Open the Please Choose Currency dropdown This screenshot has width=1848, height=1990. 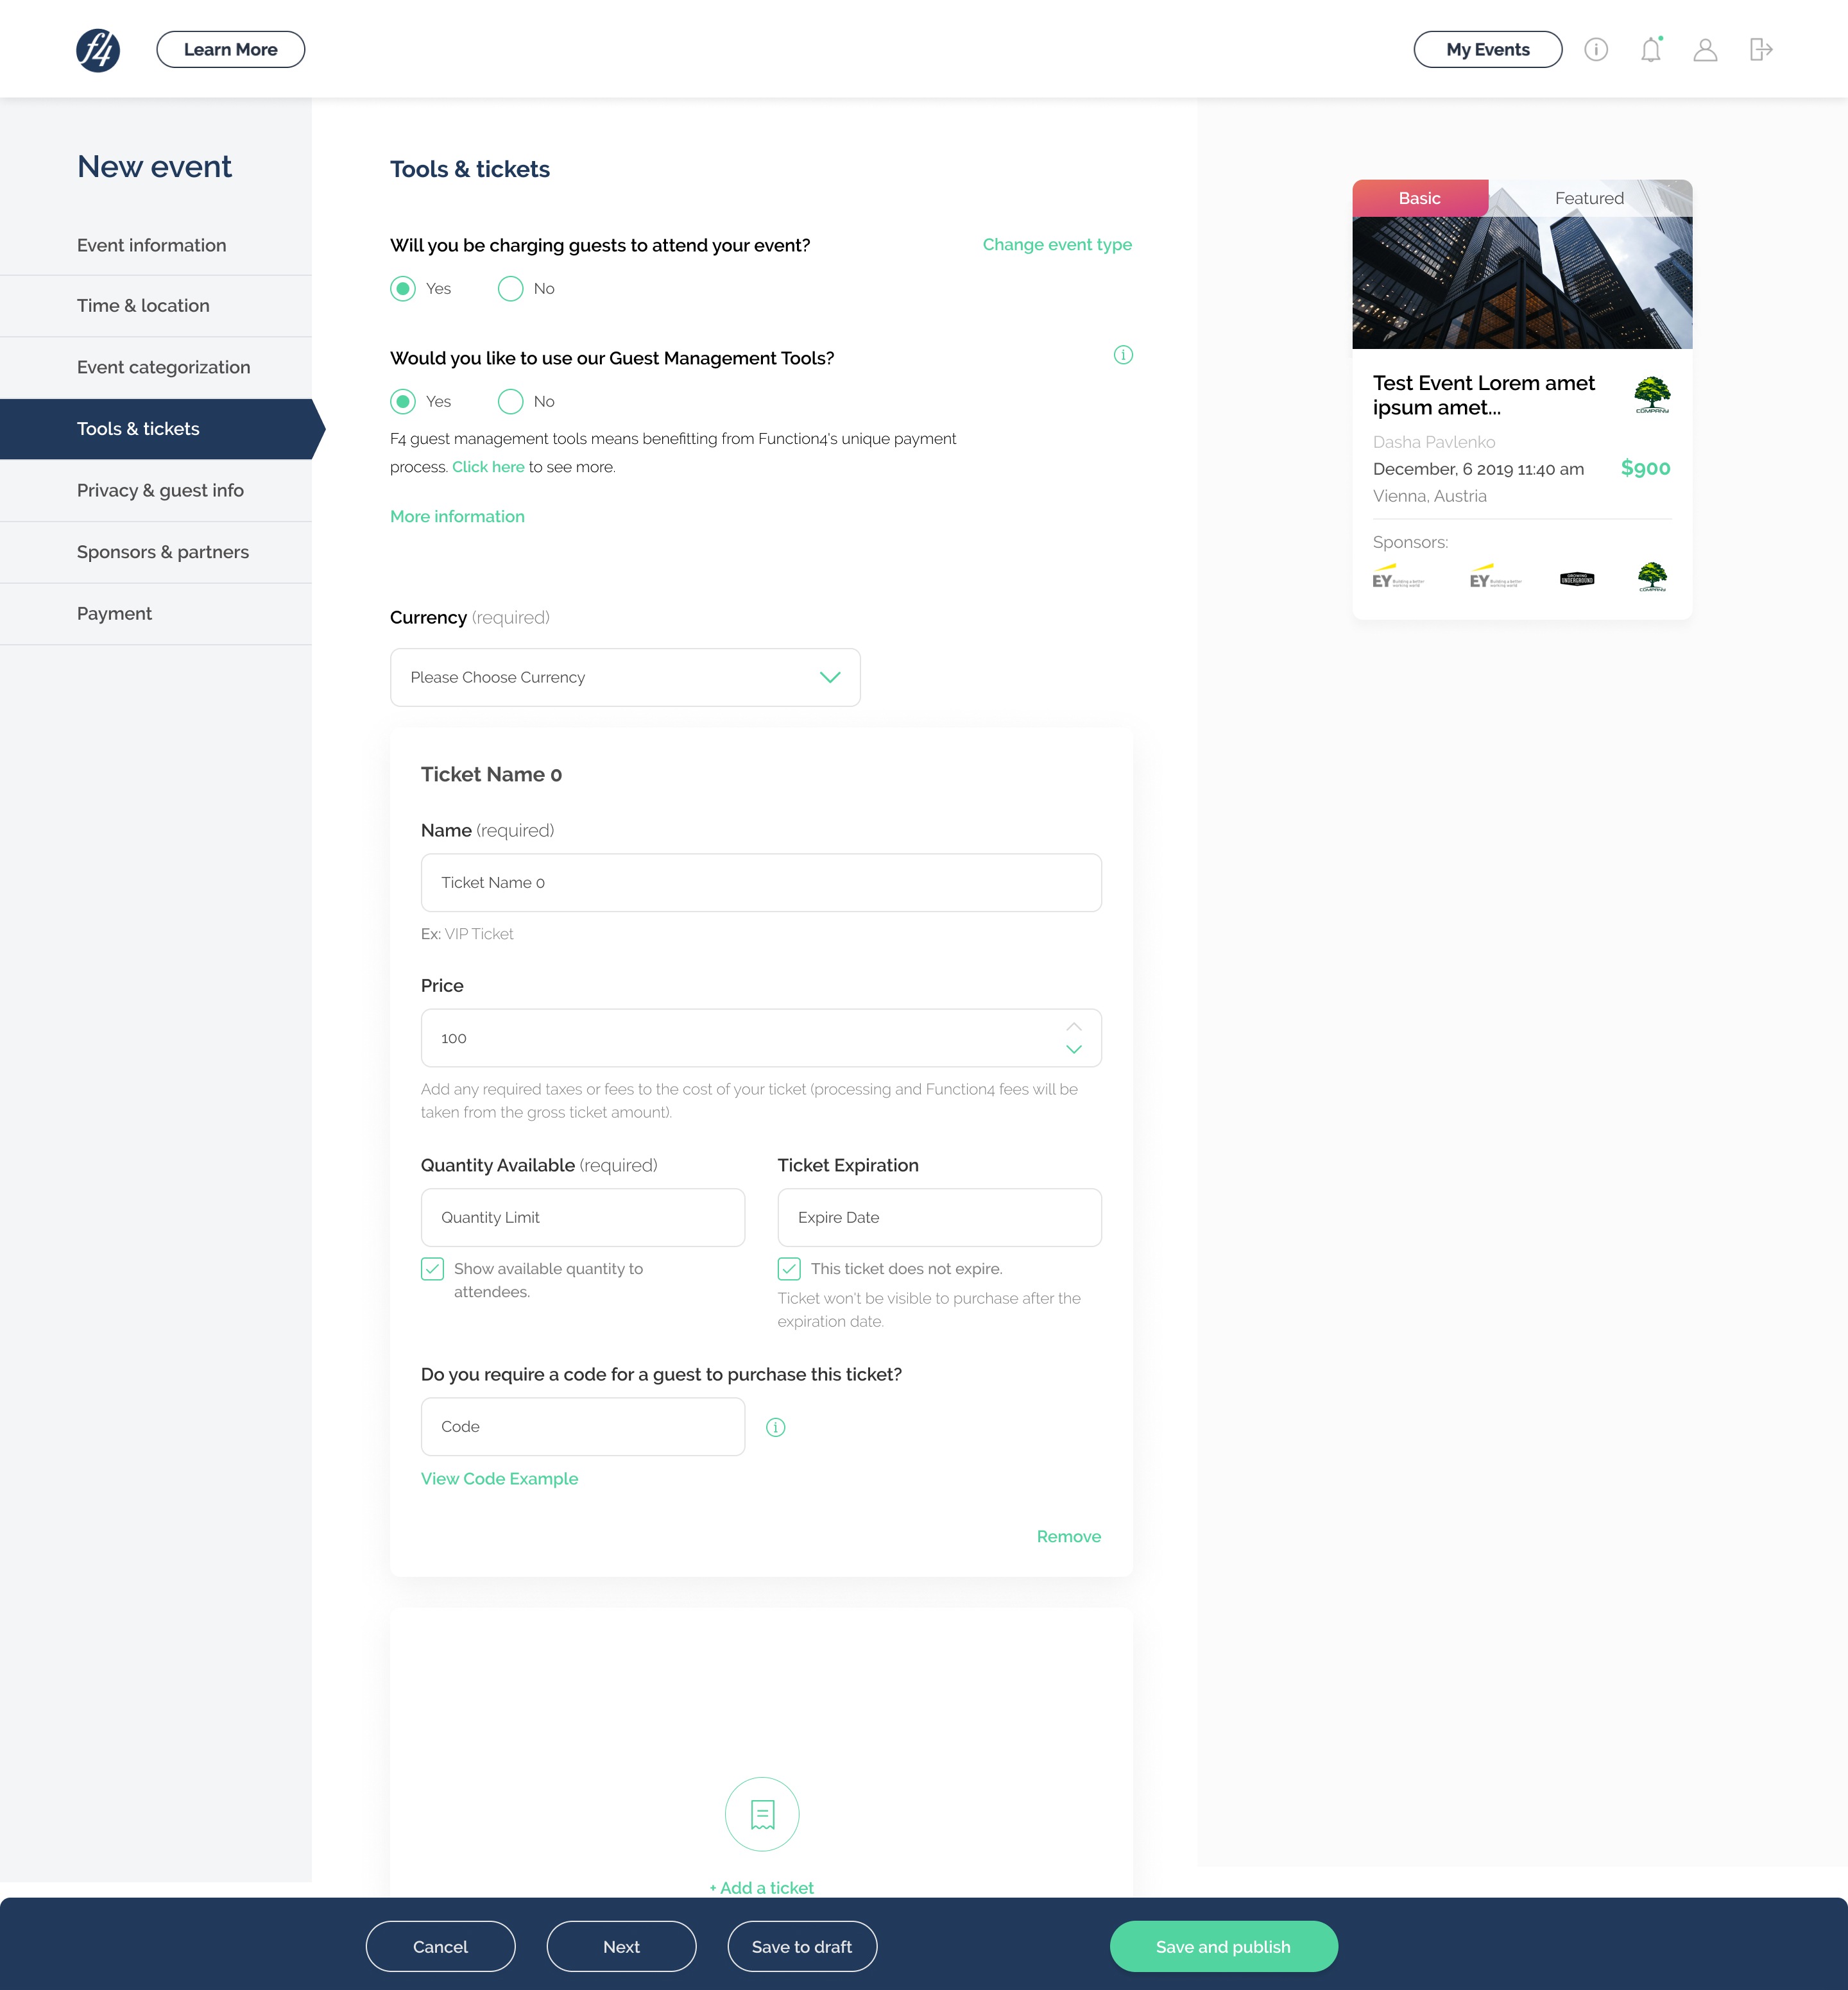[625, 677]
